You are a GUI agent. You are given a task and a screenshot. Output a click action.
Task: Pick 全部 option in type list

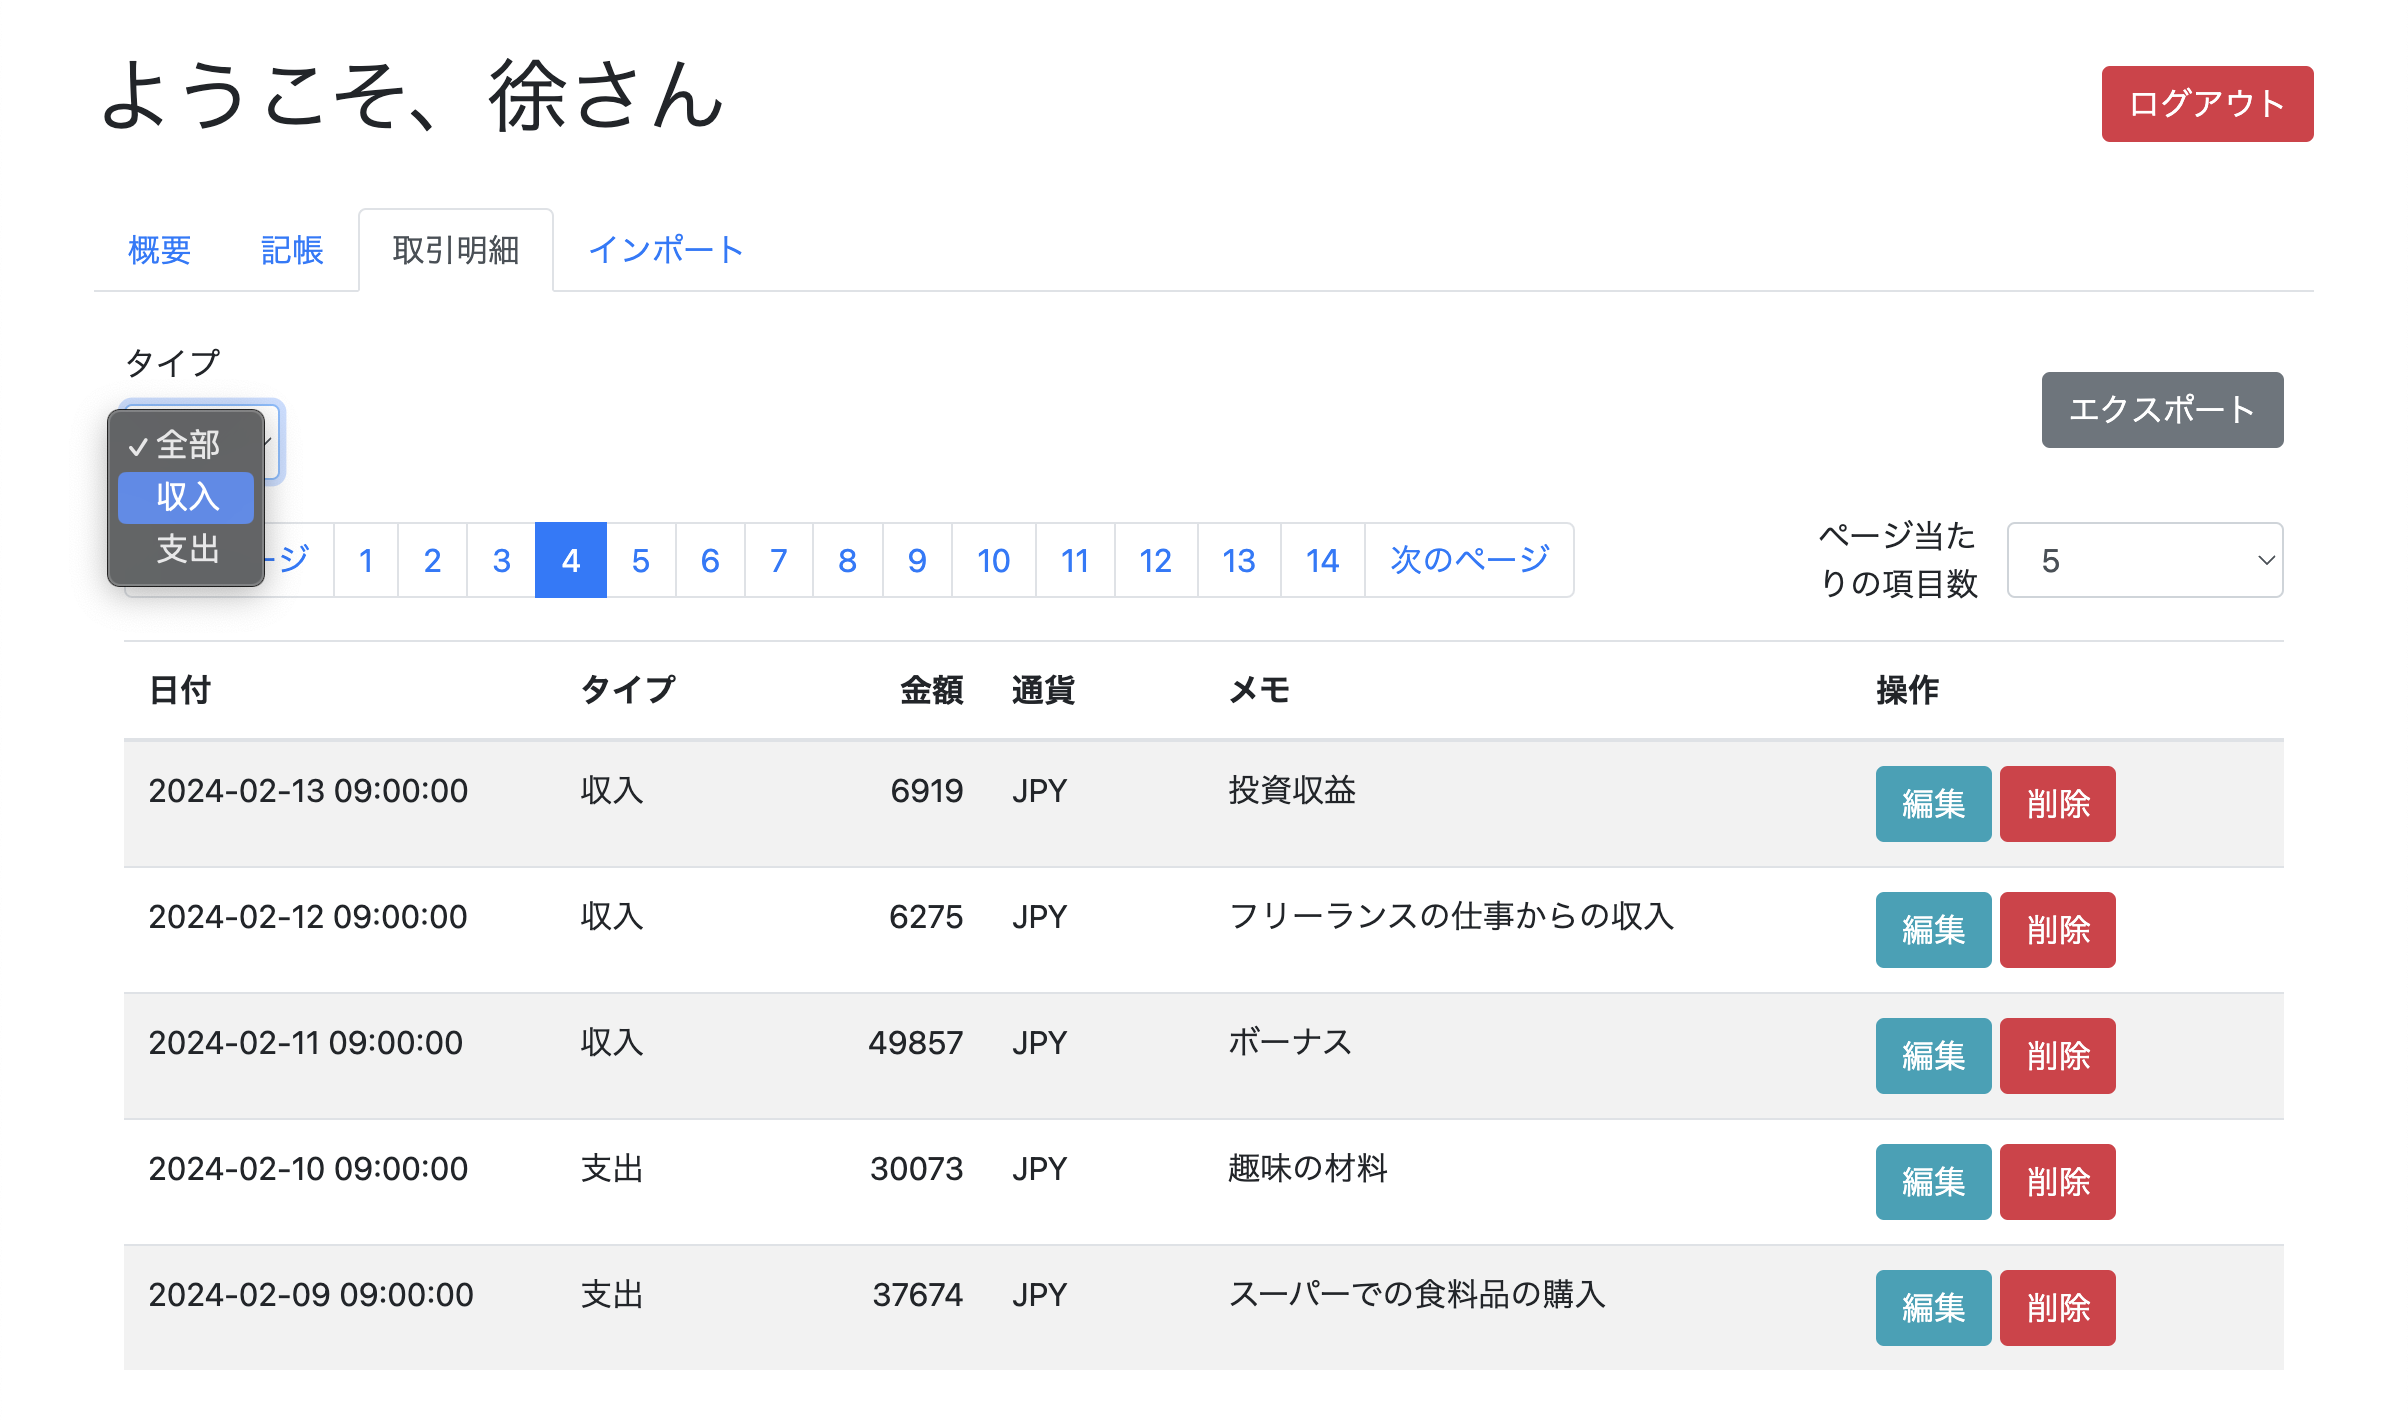click(x=186, y=445)
